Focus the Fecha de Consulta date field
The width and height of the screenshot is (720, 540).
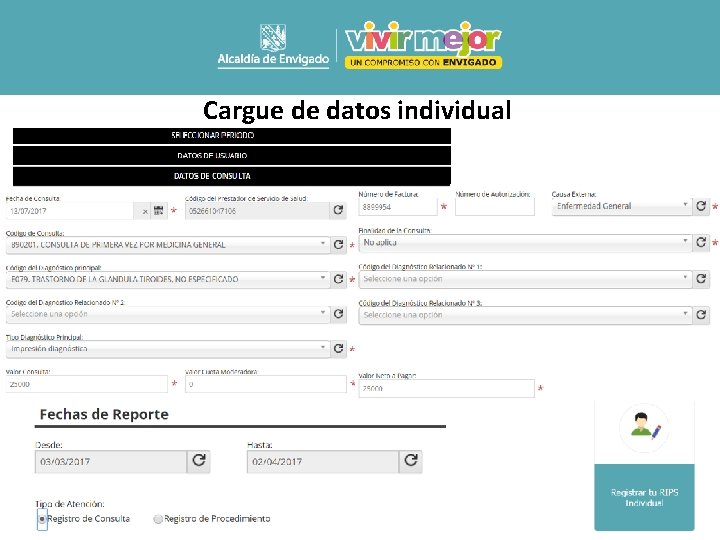click(71, 211)
